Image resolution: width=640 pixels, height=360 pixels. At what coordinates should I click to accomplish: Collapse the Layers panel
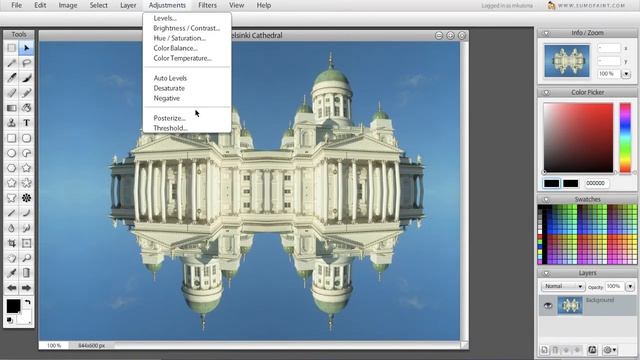pos(546,273)
